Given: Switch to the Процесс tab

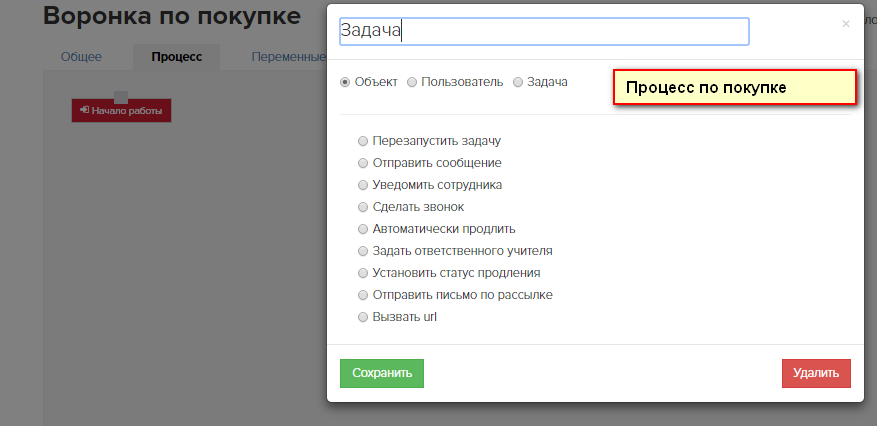Looking at the screenshot, I should pyautogui.click(x=177, y=57).
